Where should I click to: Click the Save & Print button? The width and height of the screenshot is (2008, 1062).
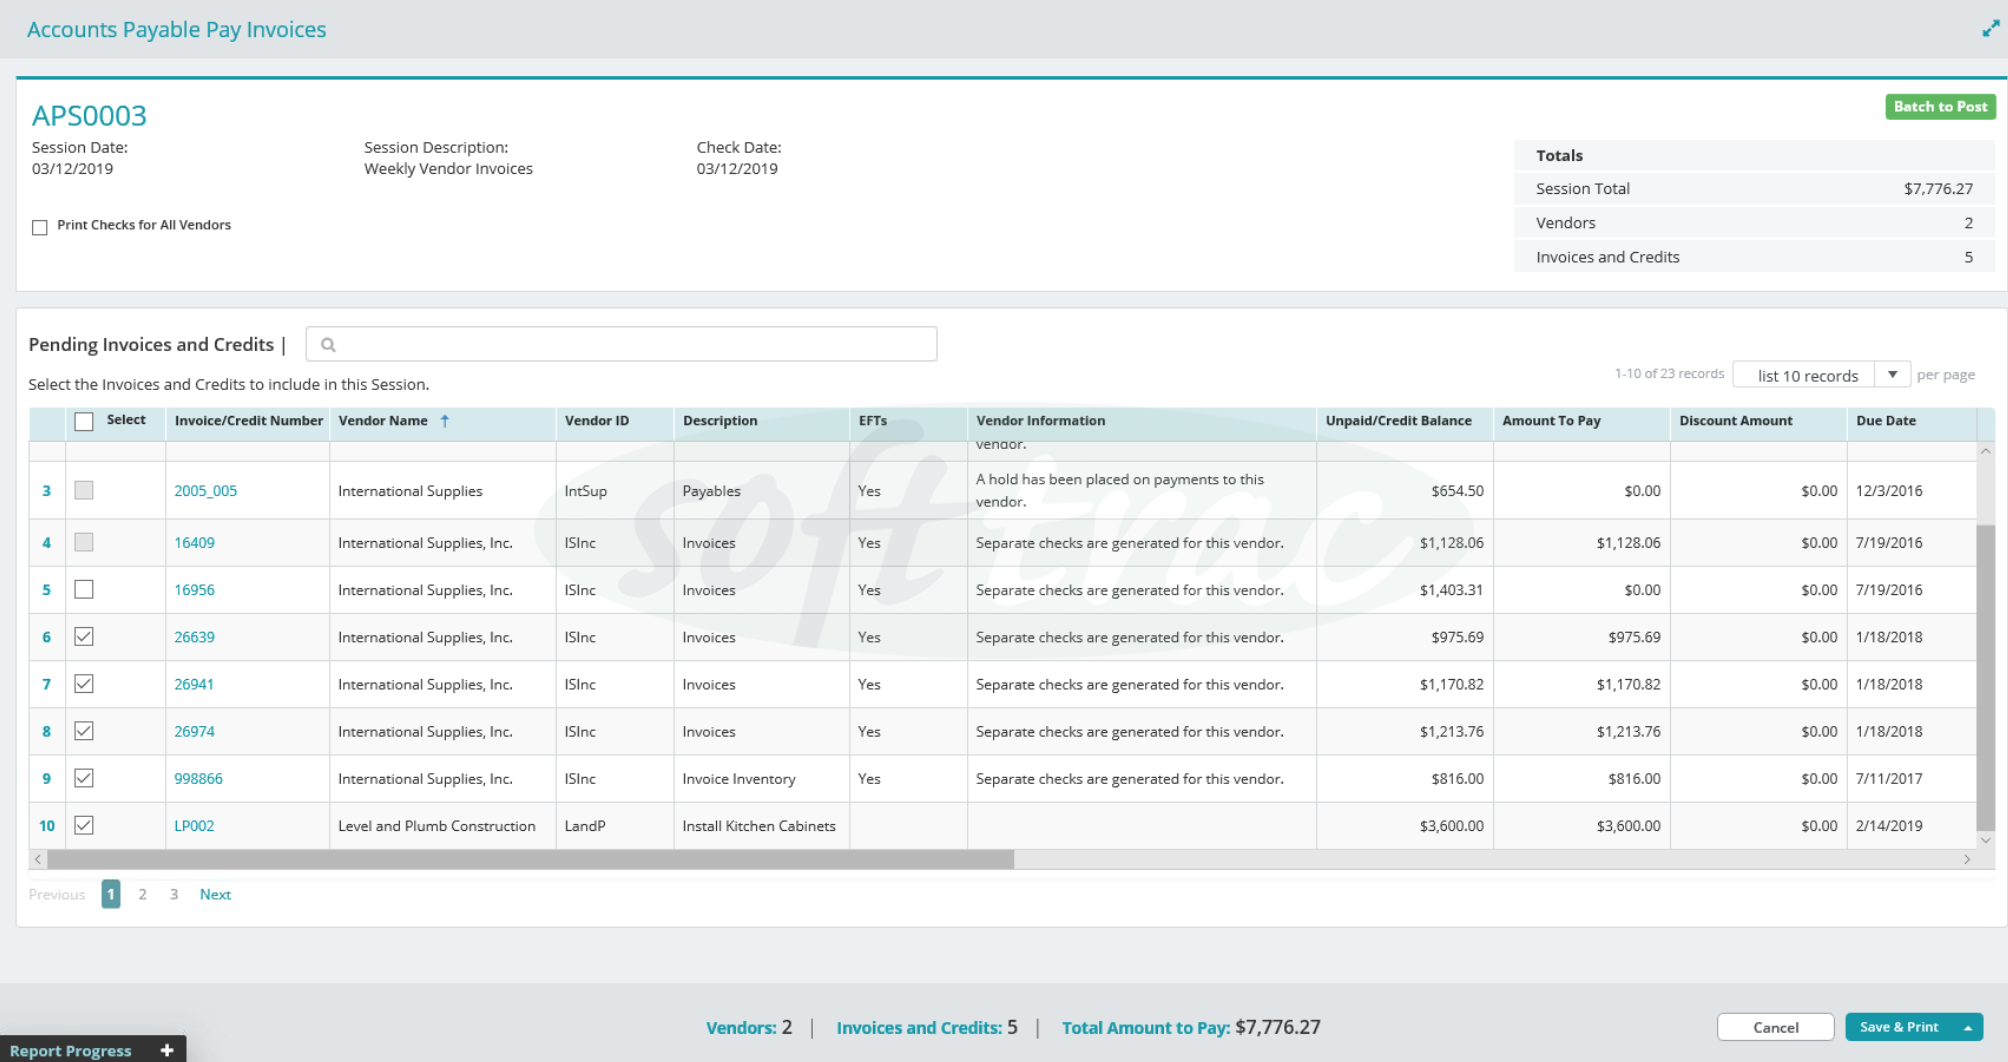[x=1899, y=1027]
